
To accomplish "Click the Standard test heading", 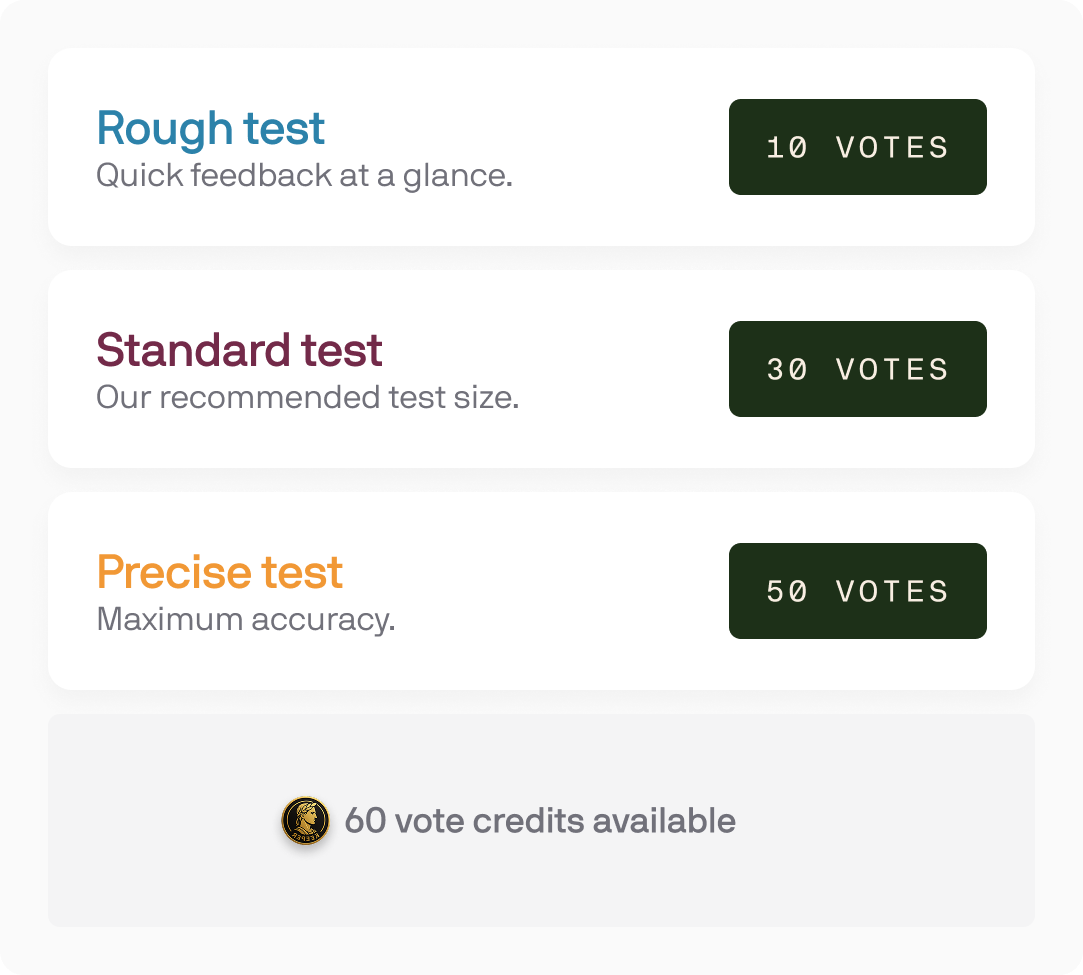I will pyautogui.click(x=238, y=350).
